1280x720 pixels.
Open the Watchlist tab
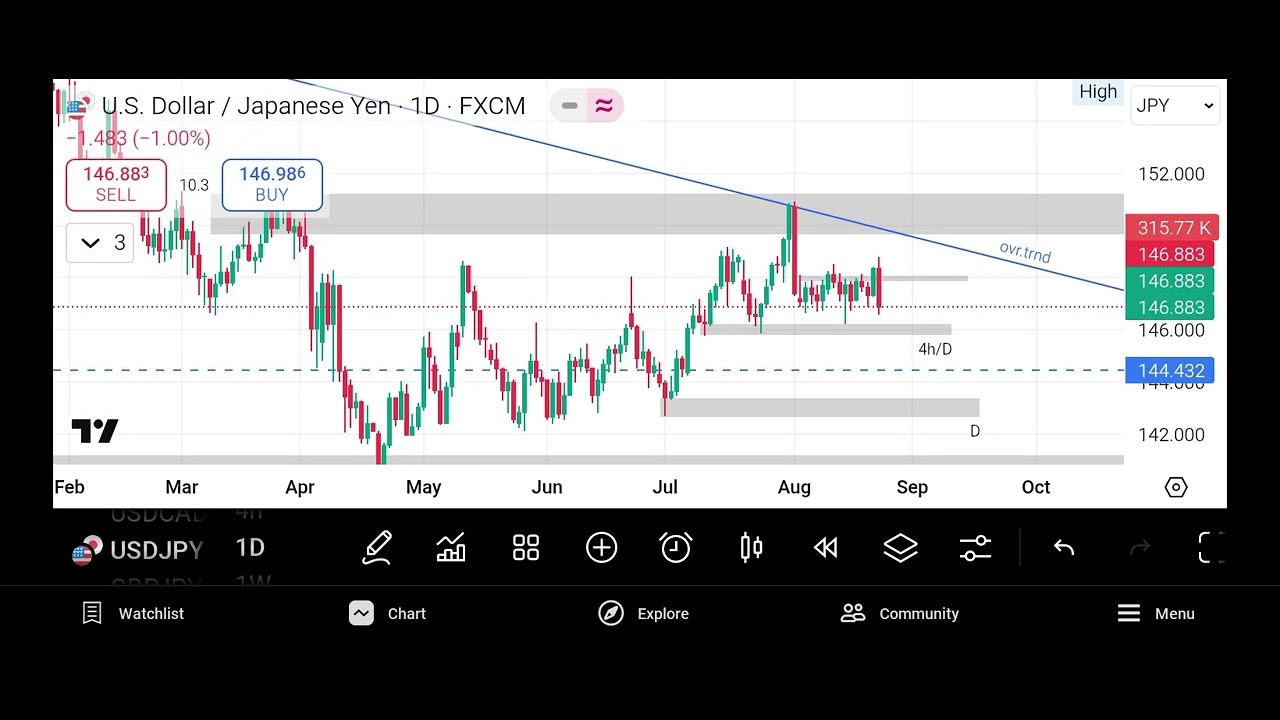point(133,614)
